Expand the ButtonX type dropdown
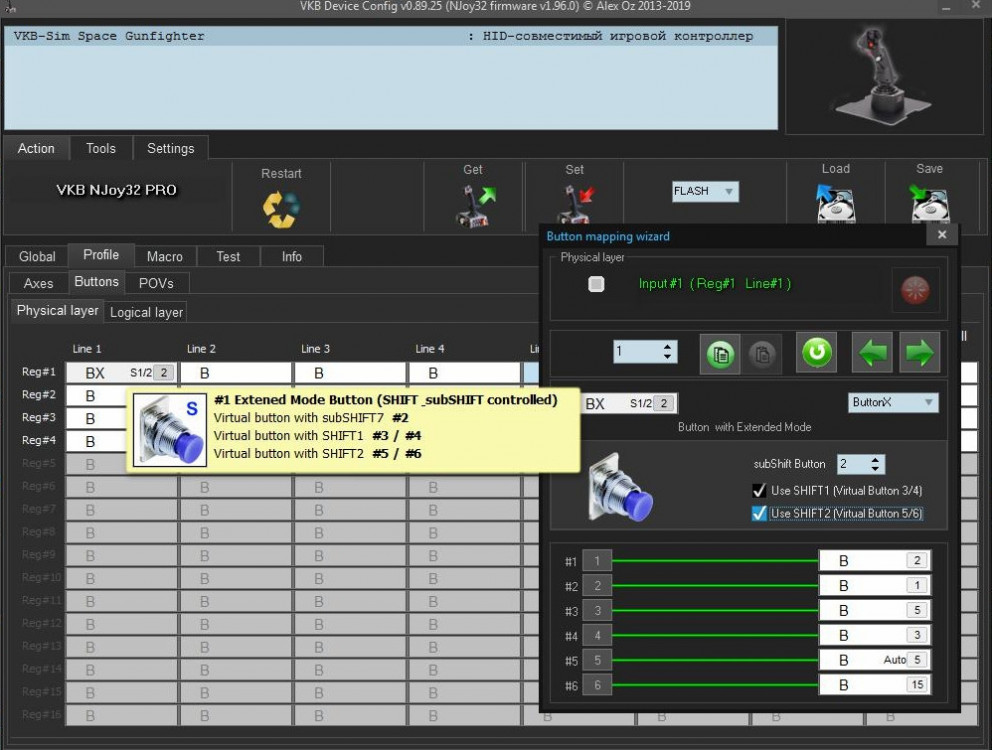This screenshot has width=992, height=750. (893, 402)
